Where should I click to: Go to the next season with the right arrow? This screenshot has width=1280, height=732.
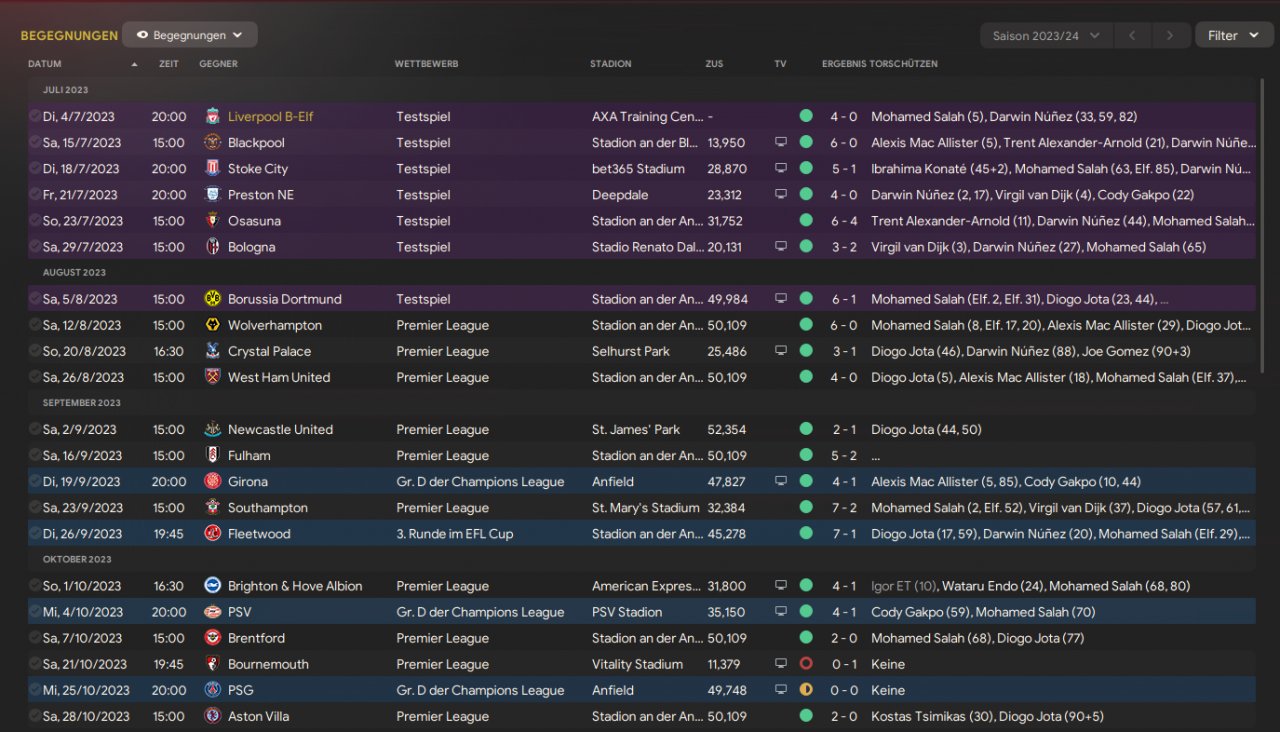(1170, 35)
